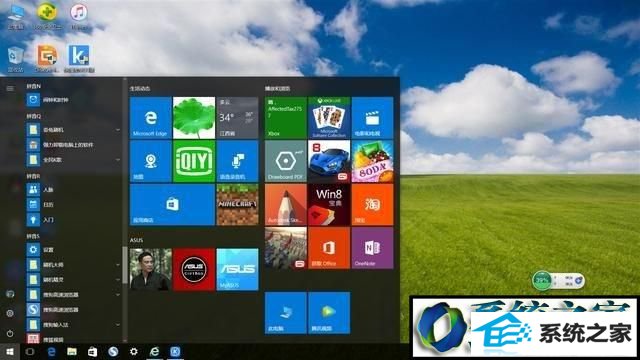The height and width of the screenshot is (360, 640).
Task: Click the Windows Start button on taskbar
Action: pyautogui.click(x=9, y=351)
